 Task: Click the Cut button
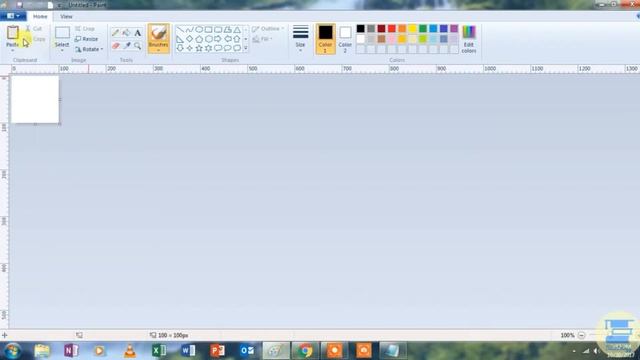click(x=34, y=29)
